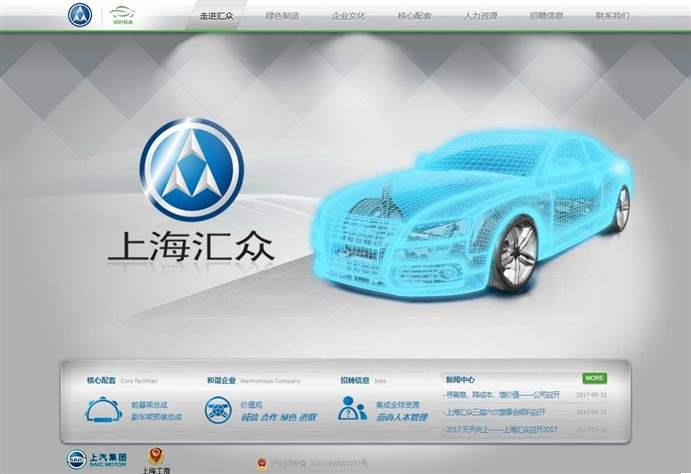Screen dimensions: 691x474
Task: Click the 和谐企业 Harmonious Company heading
Action: pyautogui.click(x=254, y=381)
